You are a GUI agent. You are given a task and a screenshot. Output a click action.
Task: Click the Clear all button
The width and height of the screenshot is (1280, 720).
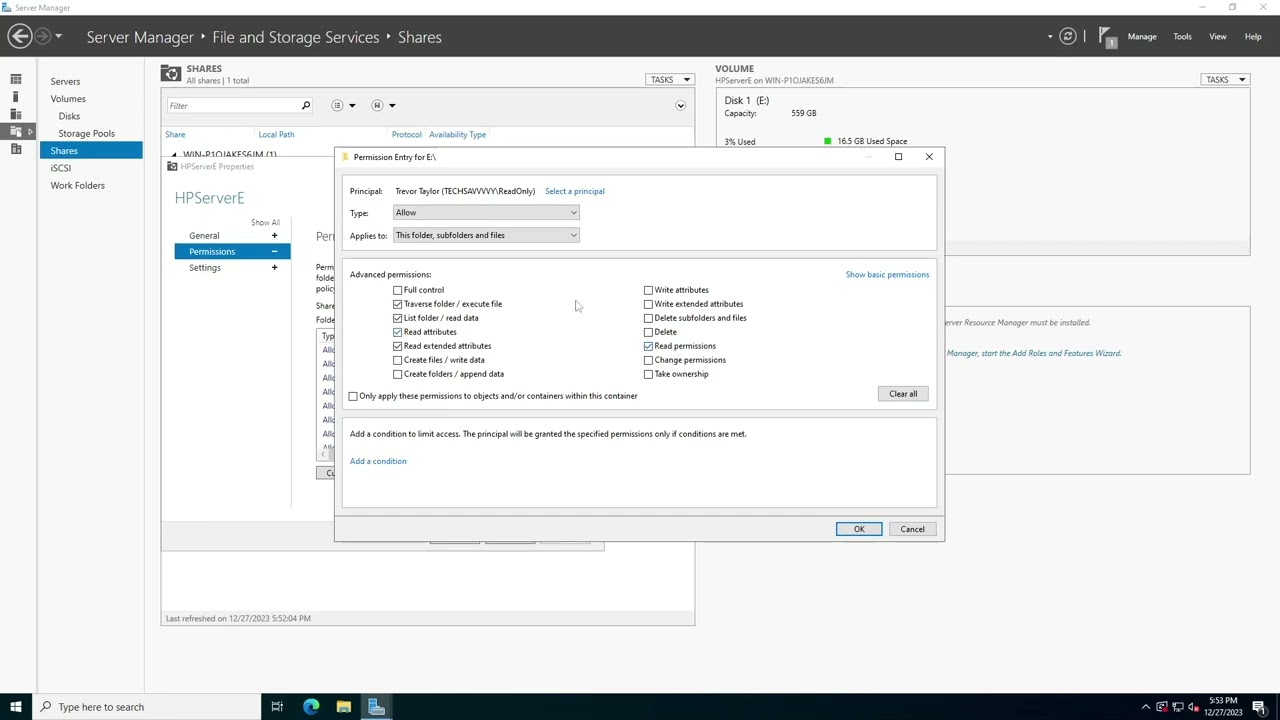point(903,394)
